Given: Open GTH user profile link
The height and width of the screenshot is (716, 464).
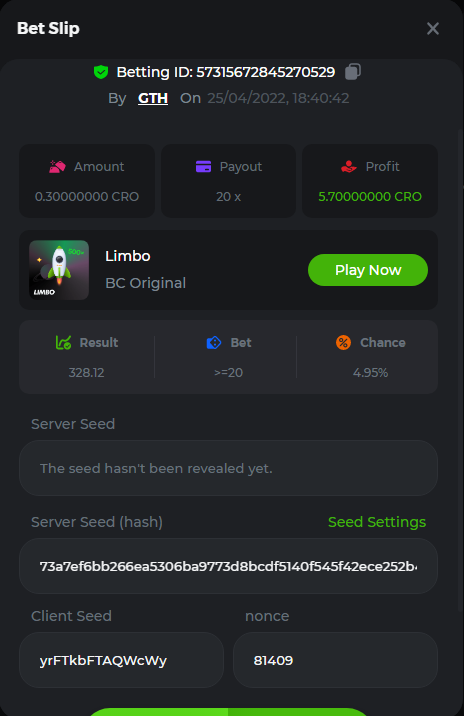Looking at the screenshot, I should pyautogui.click(x=153, y=98).
